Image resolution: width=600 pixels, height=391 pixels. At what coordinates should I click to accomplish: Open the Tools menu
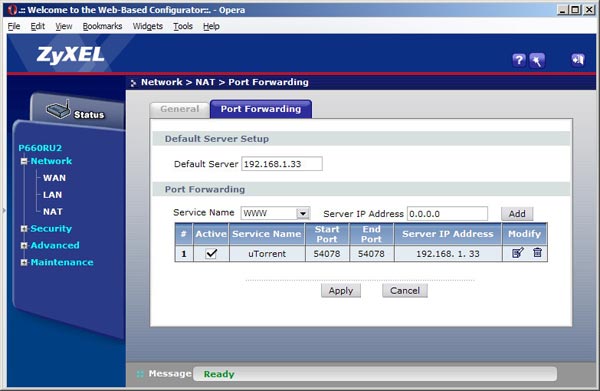[183, 26]
